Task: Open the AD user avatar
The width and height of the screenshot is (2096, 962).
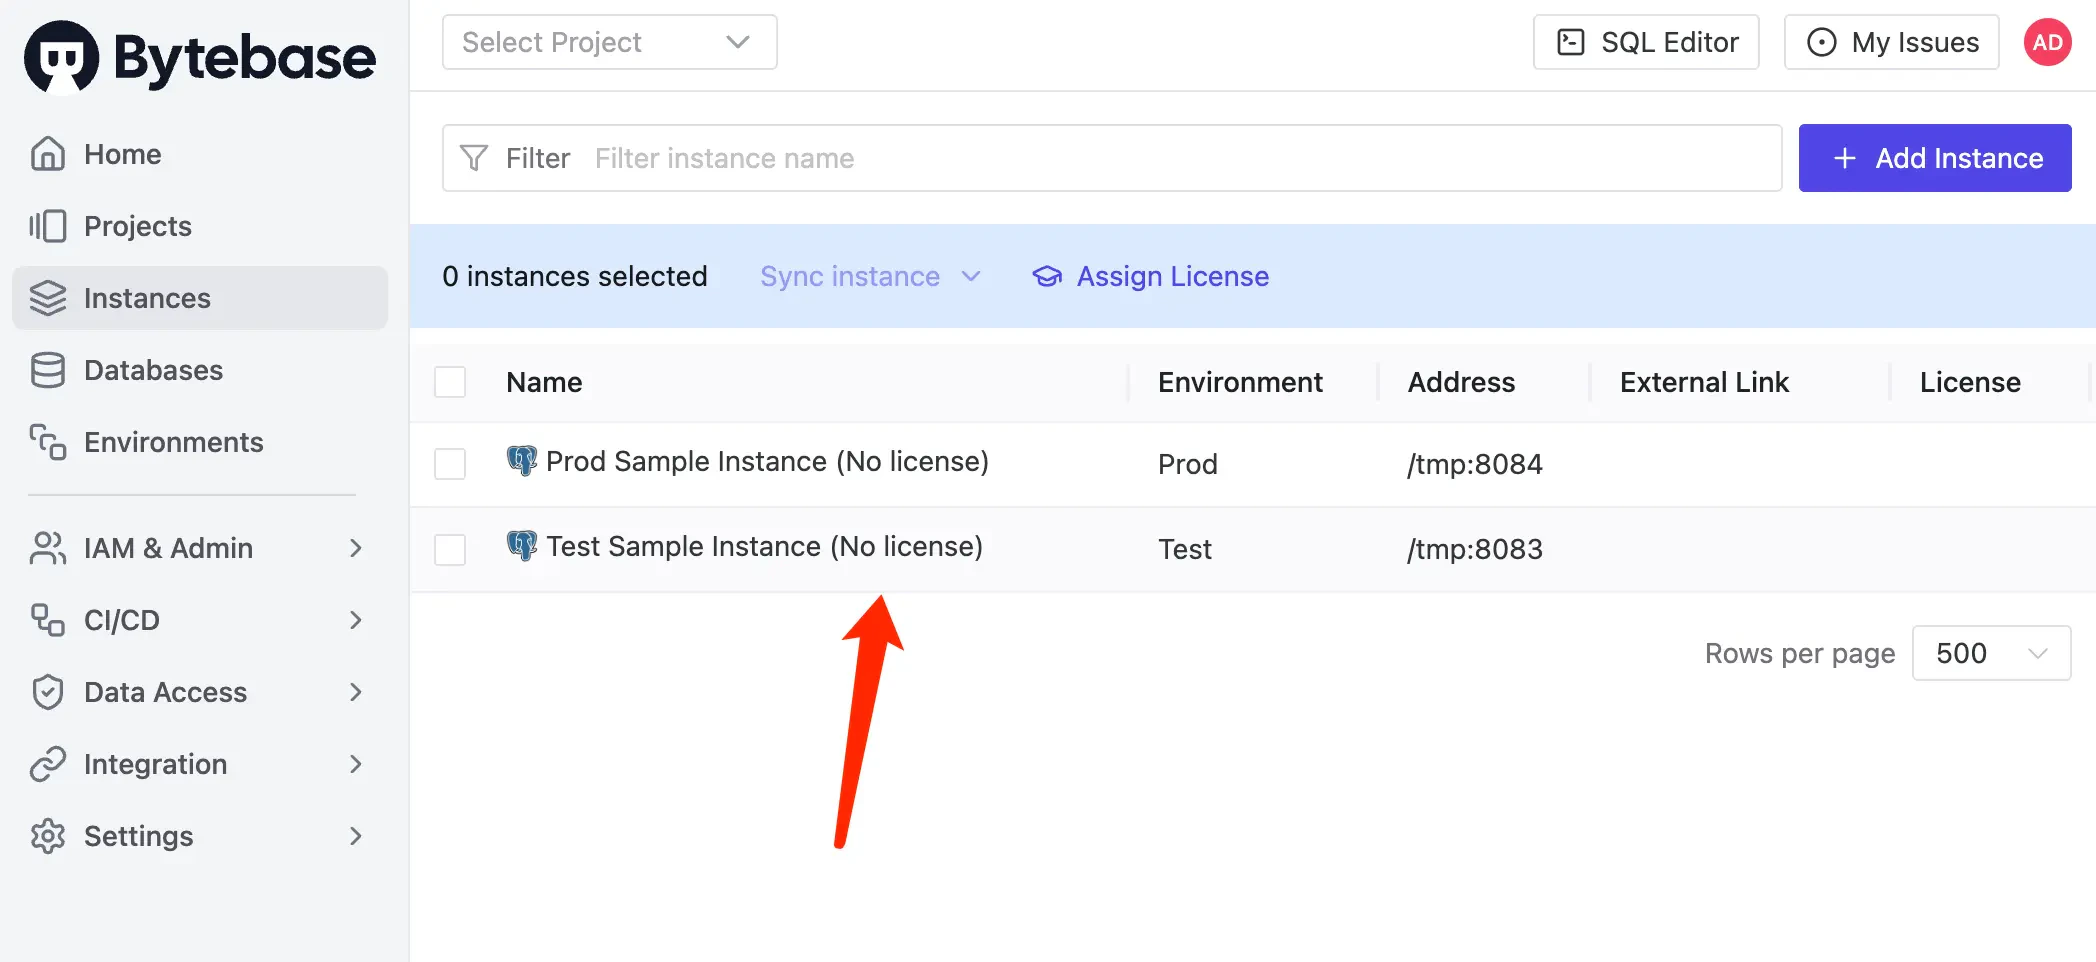Action: [x=2047, y=42]
